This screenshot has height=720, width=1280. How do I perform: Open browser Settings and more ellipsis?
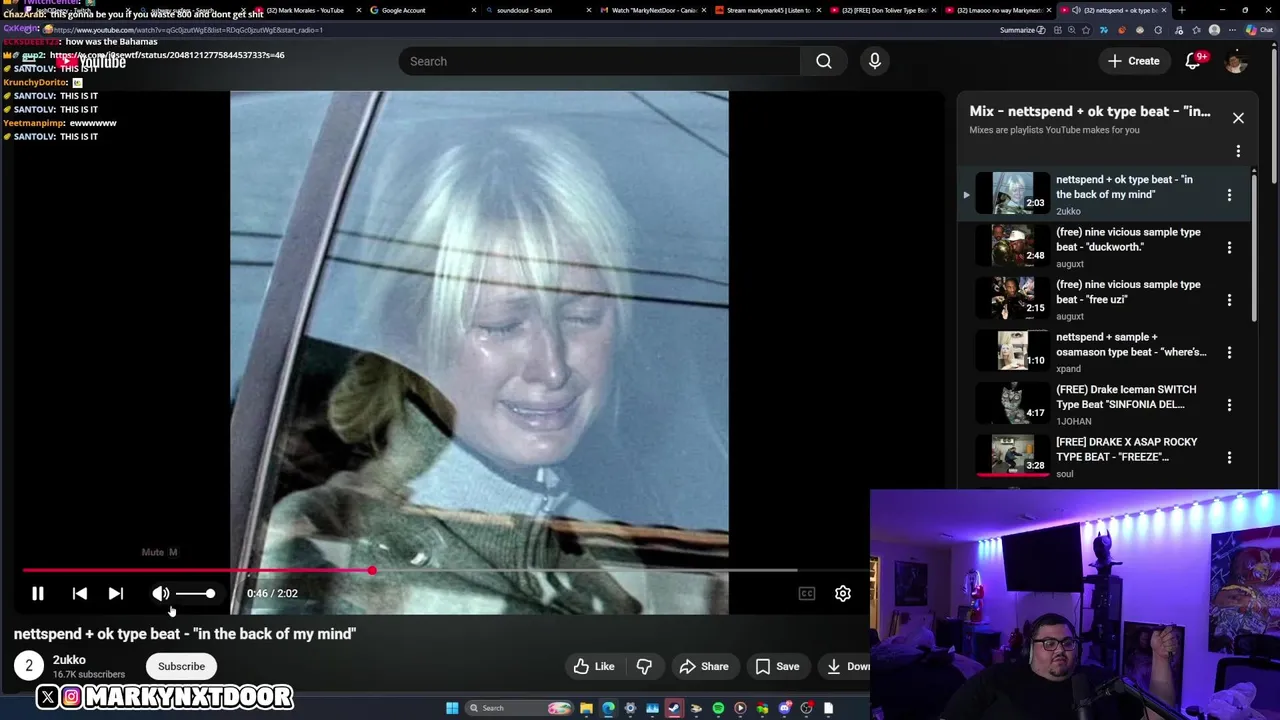coord(1232,30)
